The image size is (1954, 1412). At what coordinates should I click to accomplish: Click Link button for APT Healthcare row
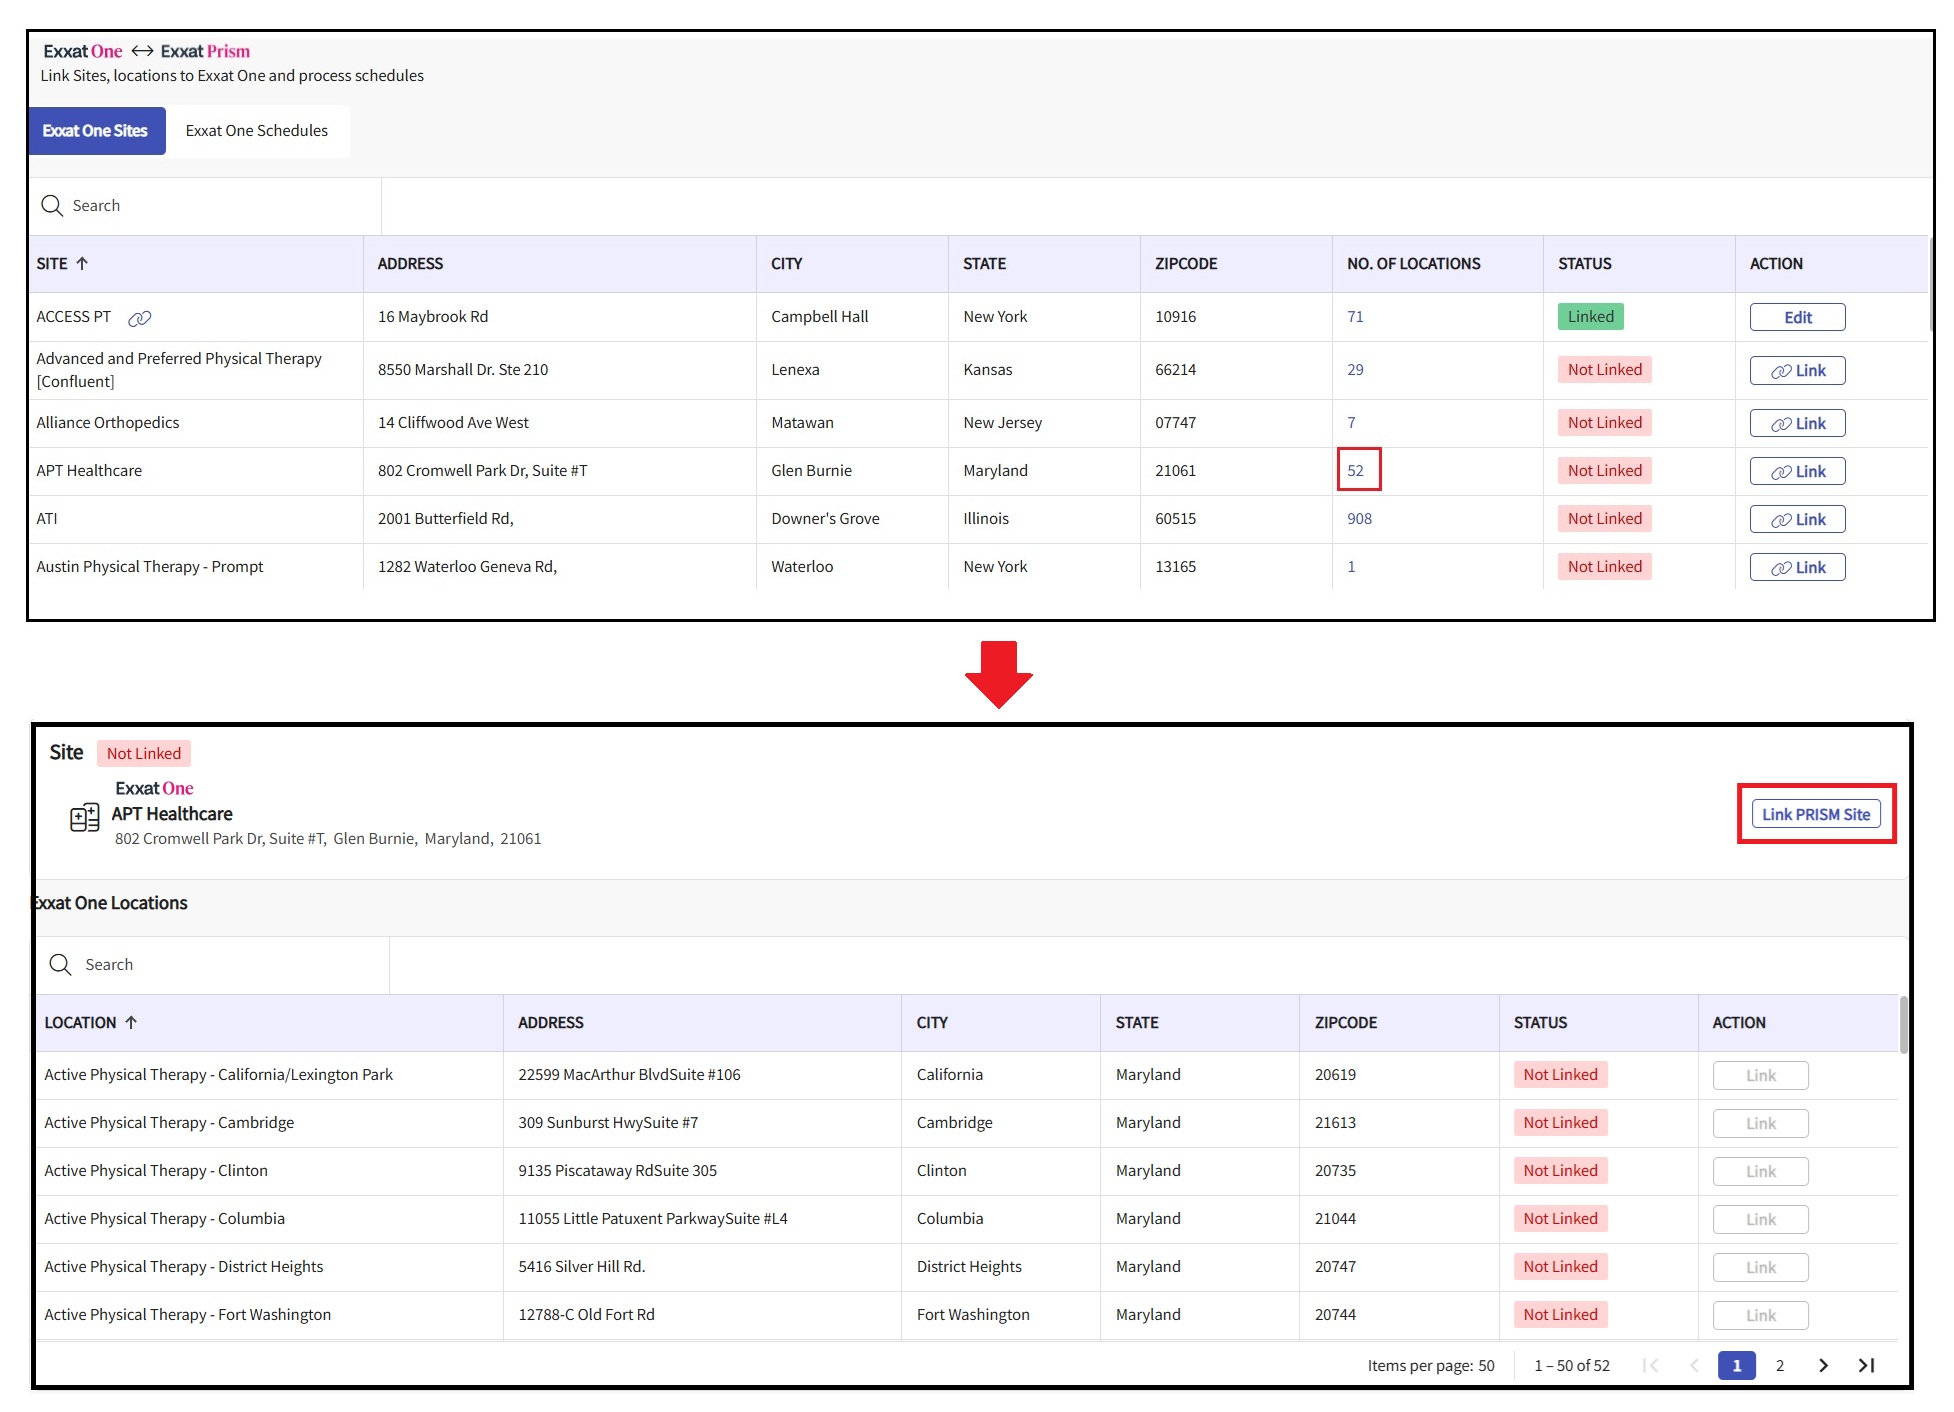pos(1797,471)
